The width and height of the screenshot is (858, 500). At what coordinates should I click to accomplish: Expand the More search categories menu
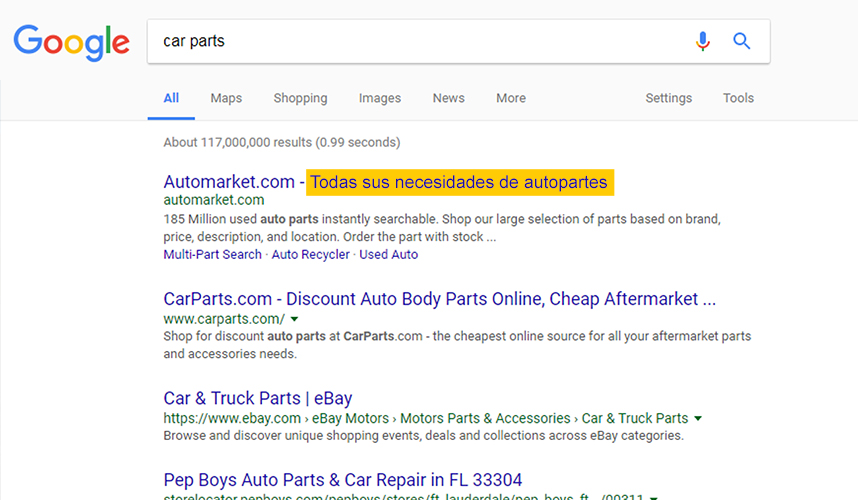[511, 98]
